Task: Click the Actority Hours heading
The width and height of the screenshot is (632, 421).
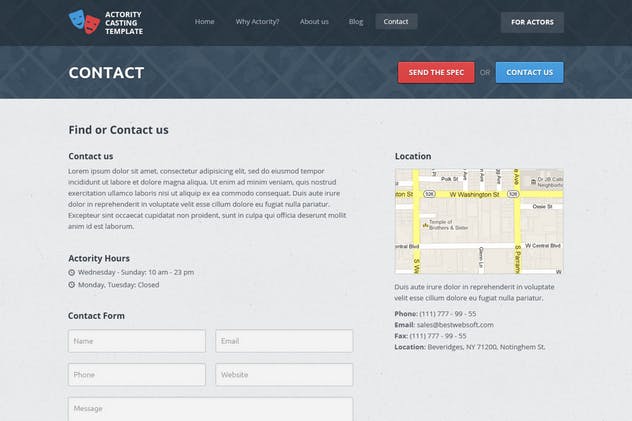Action: click(x=99, y=258)
